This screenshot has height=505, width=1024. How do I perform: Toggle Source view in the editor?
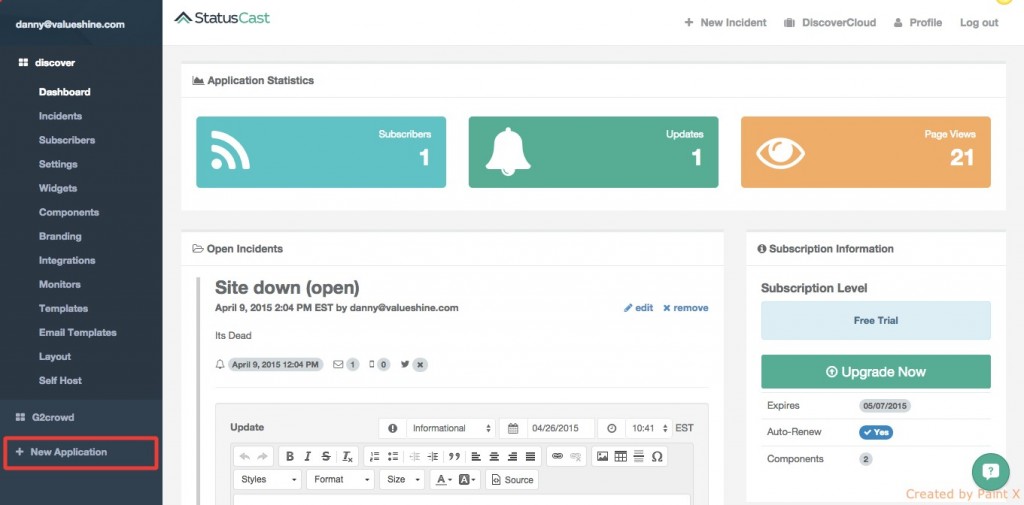(512, 480)
